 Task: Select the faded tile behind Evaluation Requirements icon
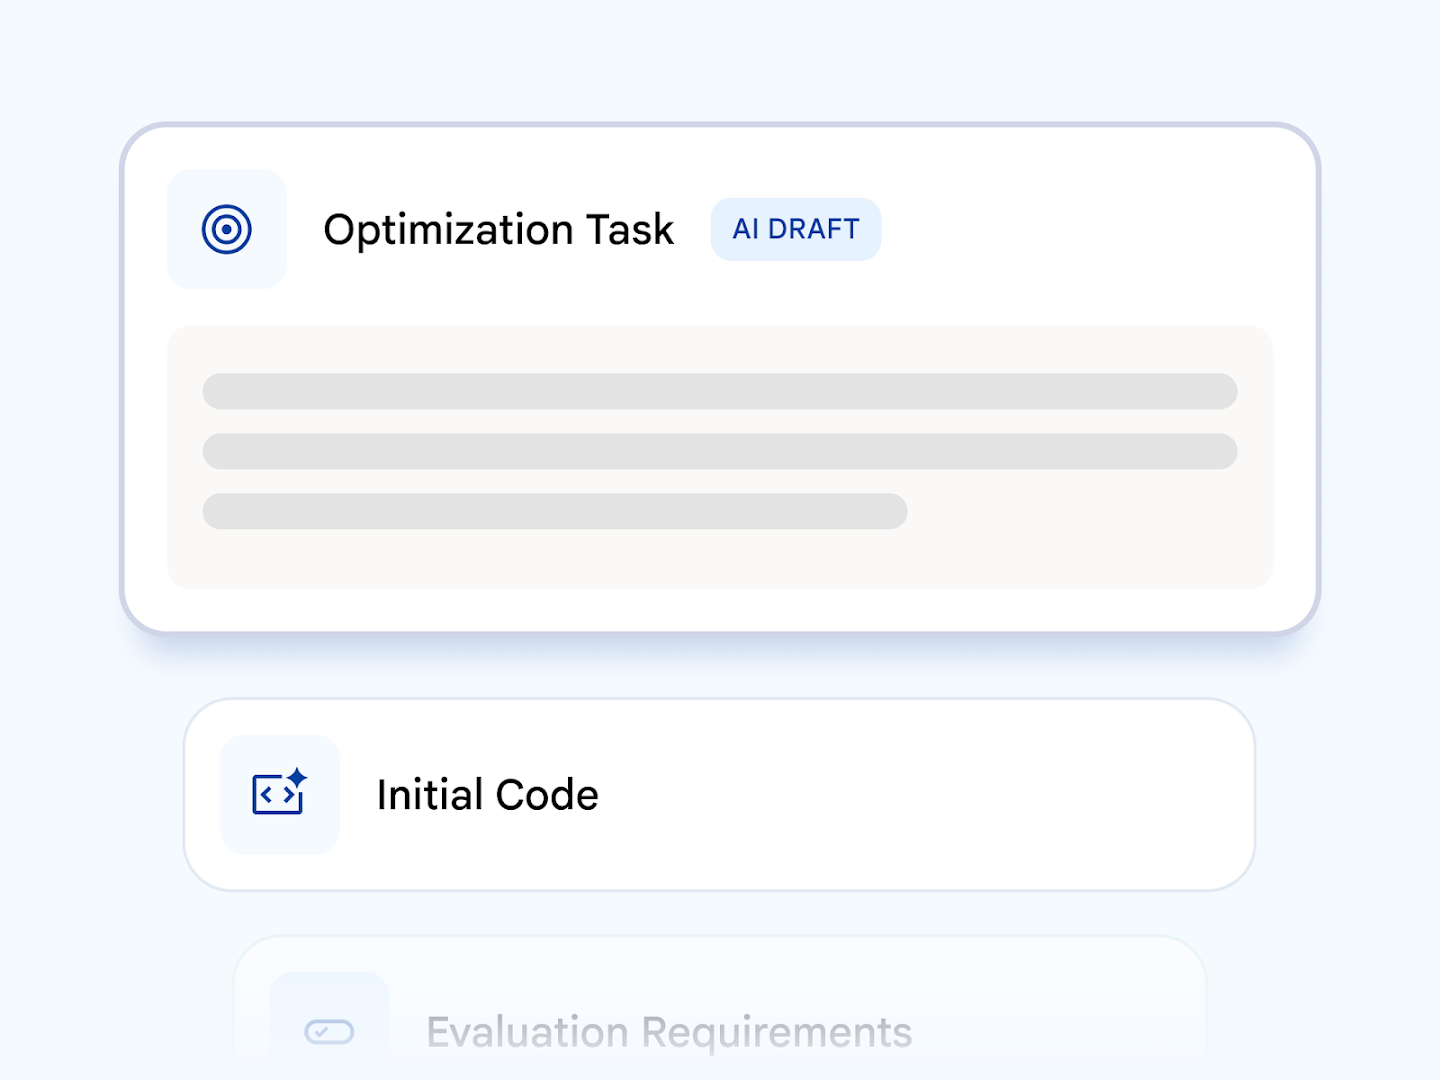pos(329,1026)
